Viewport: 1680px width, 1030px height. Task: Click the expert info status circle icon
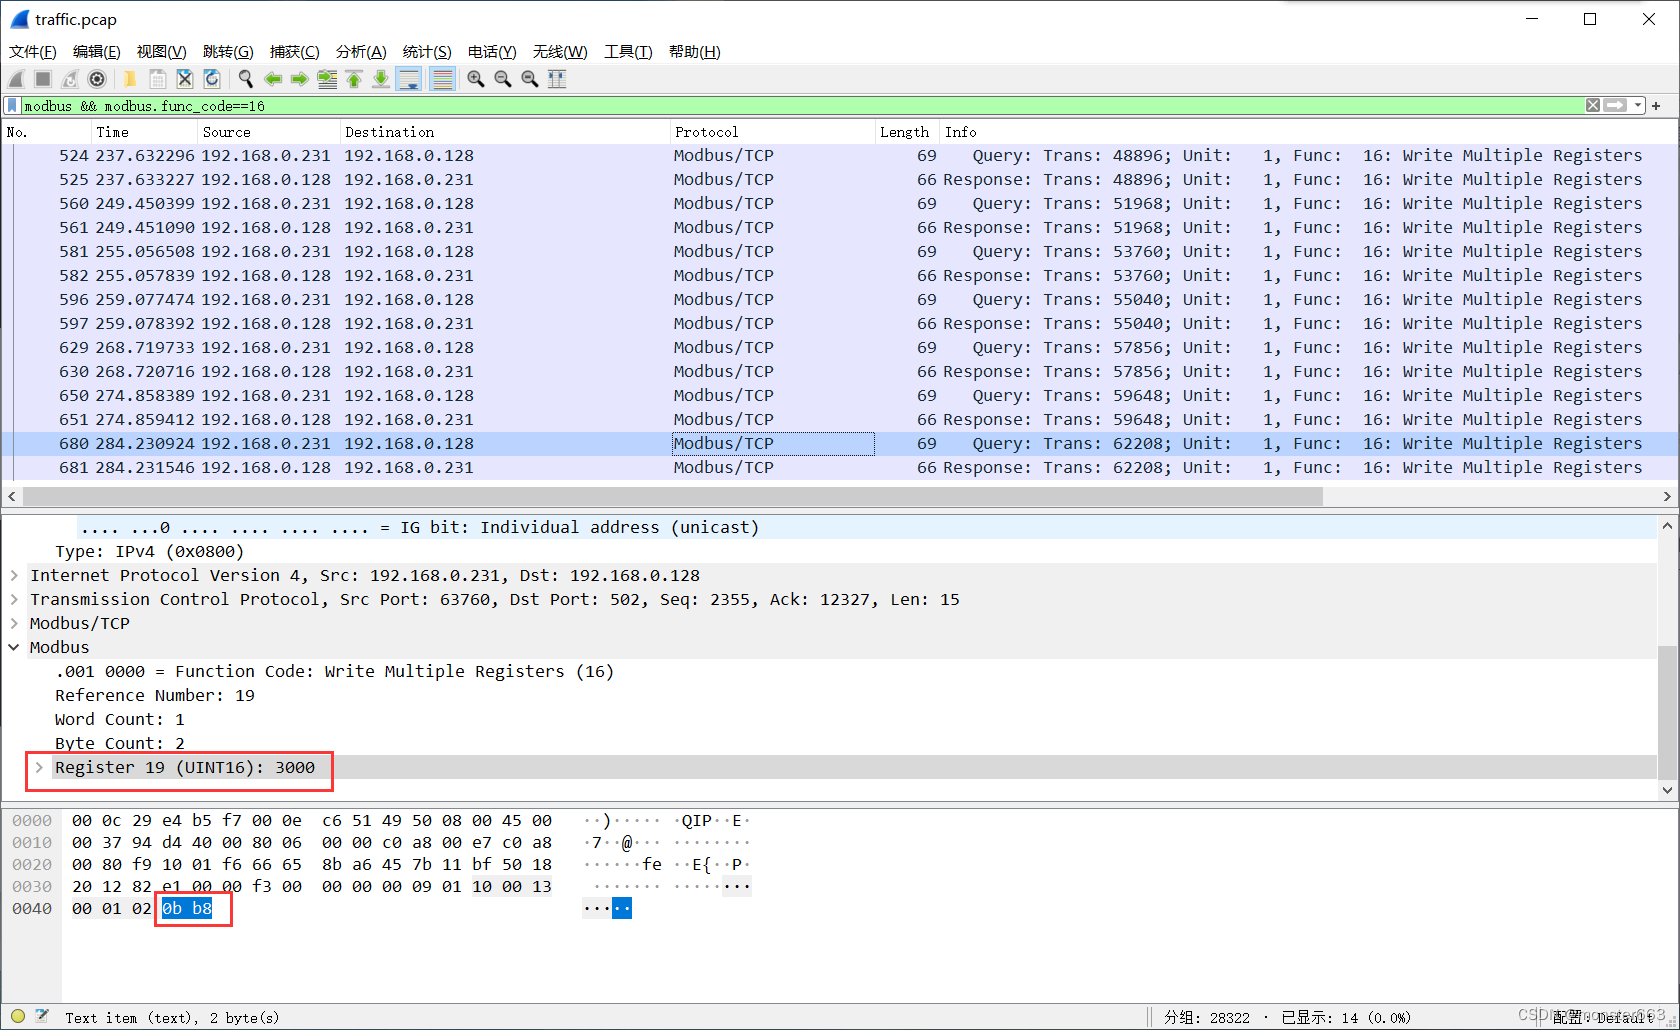tap(18, 1016)
